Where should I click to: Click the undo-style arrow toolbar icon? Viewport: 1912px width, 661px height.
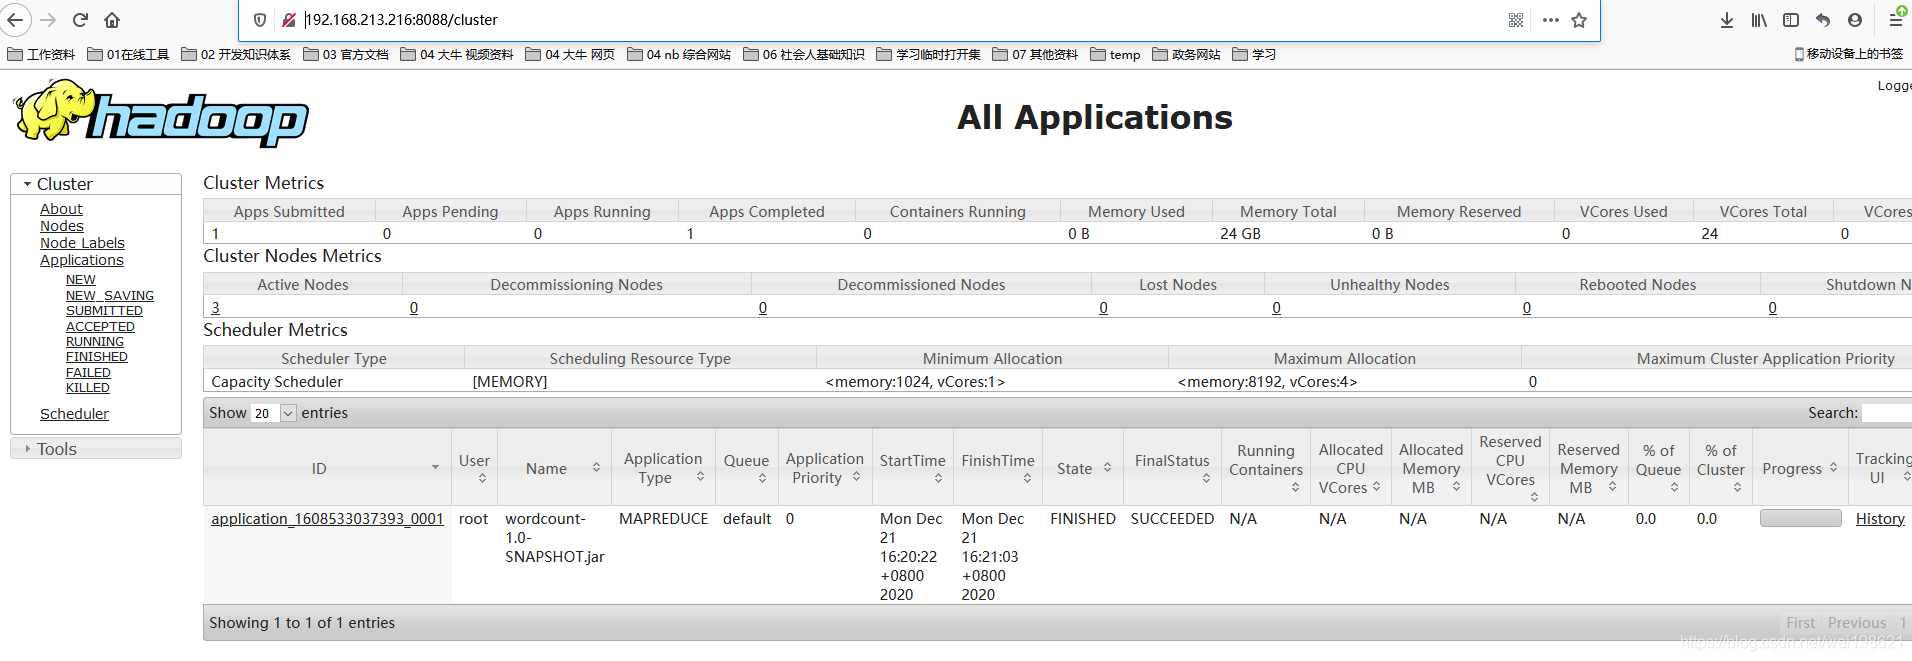[1823, 20]
